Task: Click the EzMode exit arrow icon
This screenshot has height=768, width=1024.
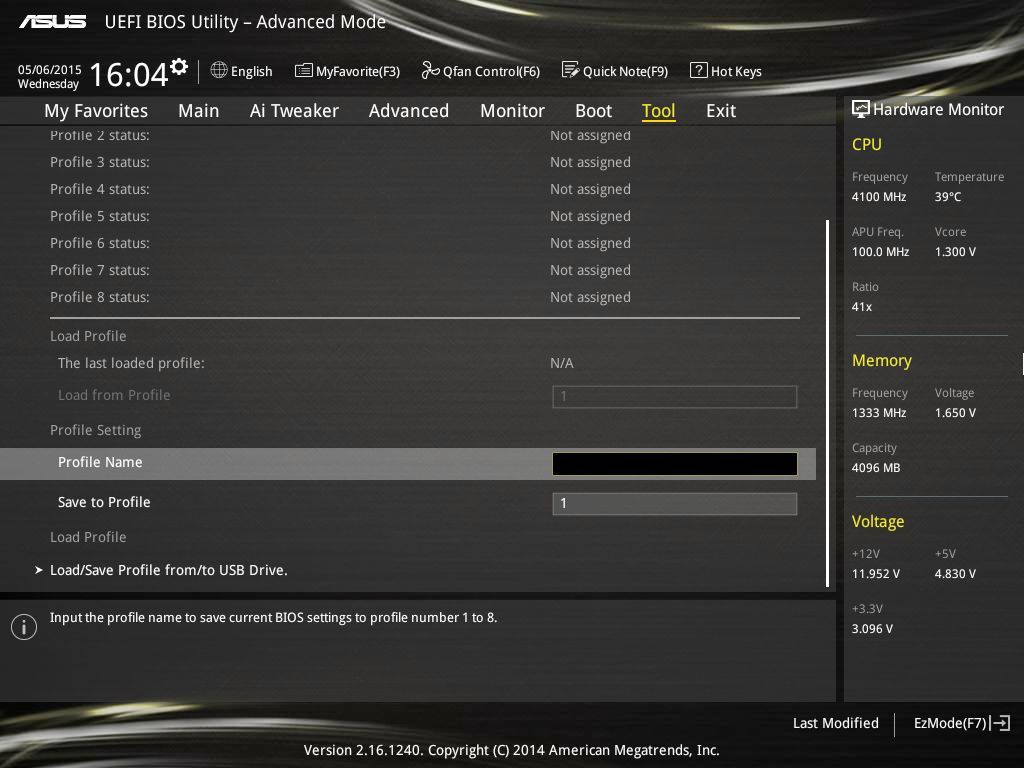Action: (1000, 723)
